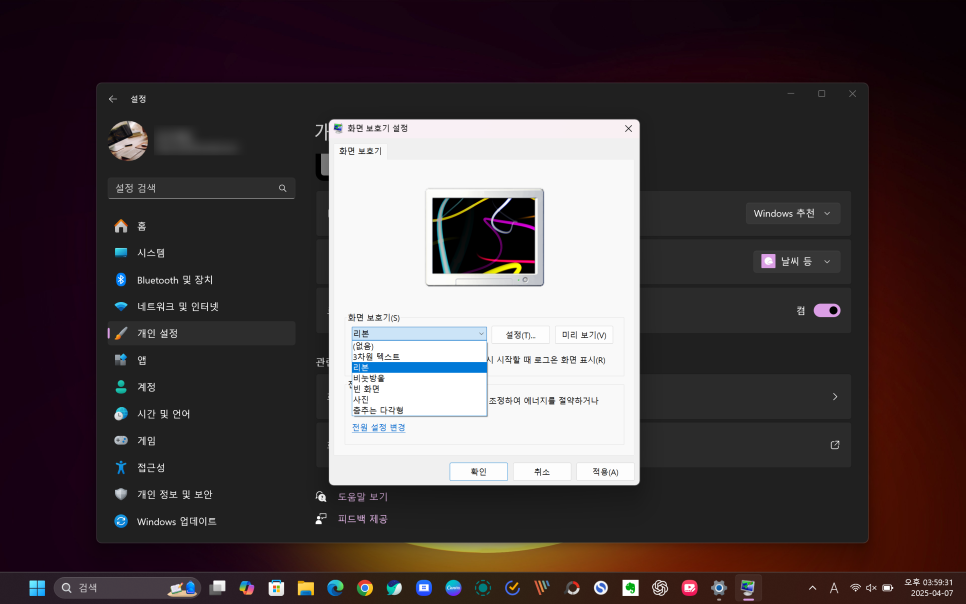Expand the chevron row in Settings
This screenshot has height=604, width=966.
pyautogui.click(x=835, y=396)
